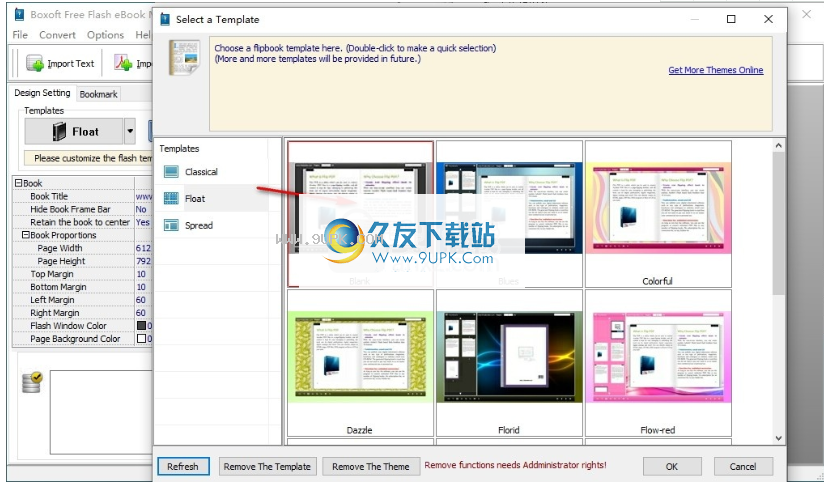Click the Page Width value 612
This screenshot has height=483, width=824.
point(143,248)
